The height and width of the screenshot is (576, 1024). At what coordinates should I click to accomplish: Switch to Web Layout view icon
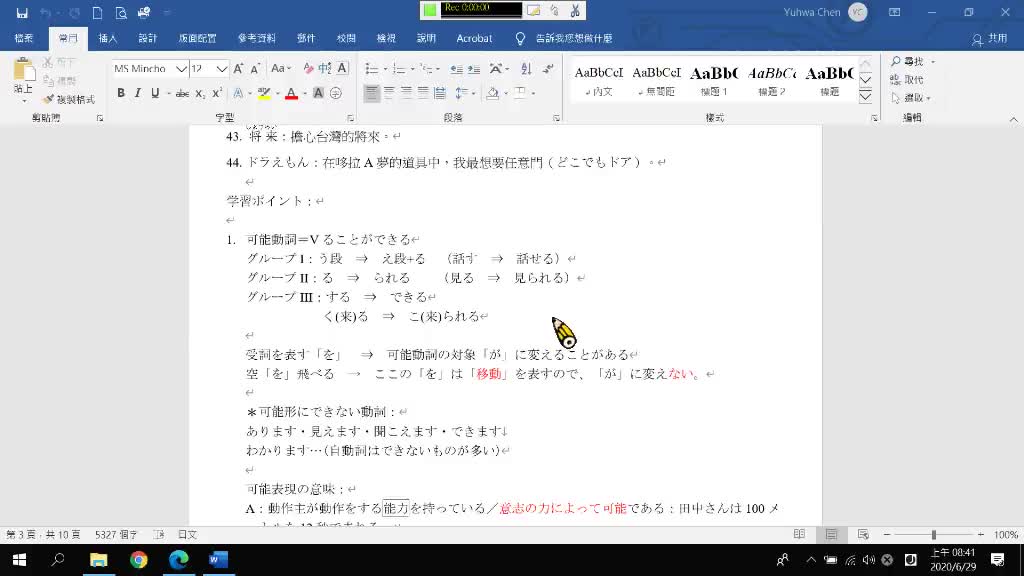click(863, 535)
